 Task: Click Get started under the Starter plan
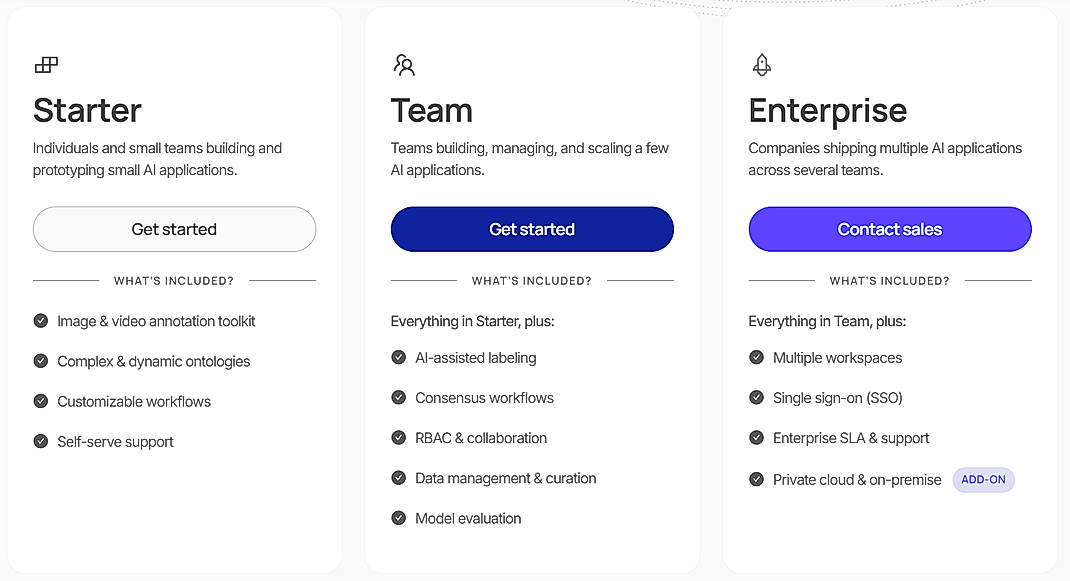(173, 229)
